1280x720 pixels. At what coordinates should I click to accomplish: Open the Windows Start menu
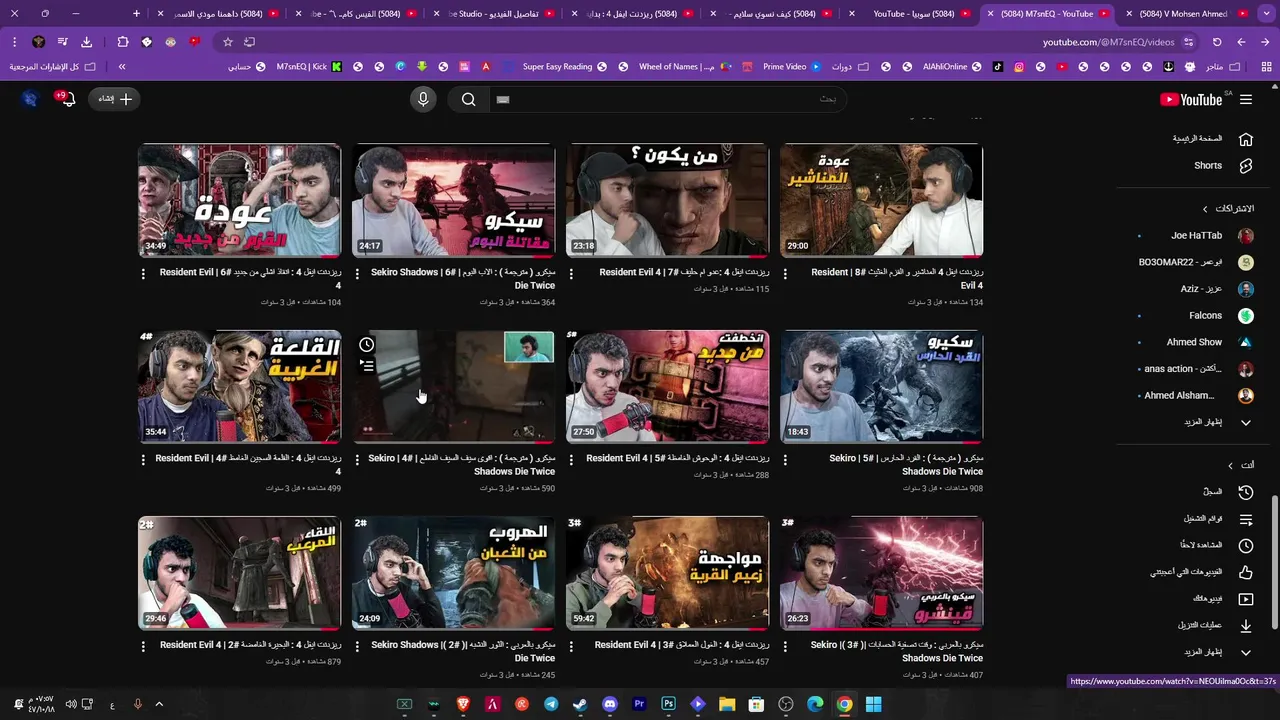(x=873, y=704)
